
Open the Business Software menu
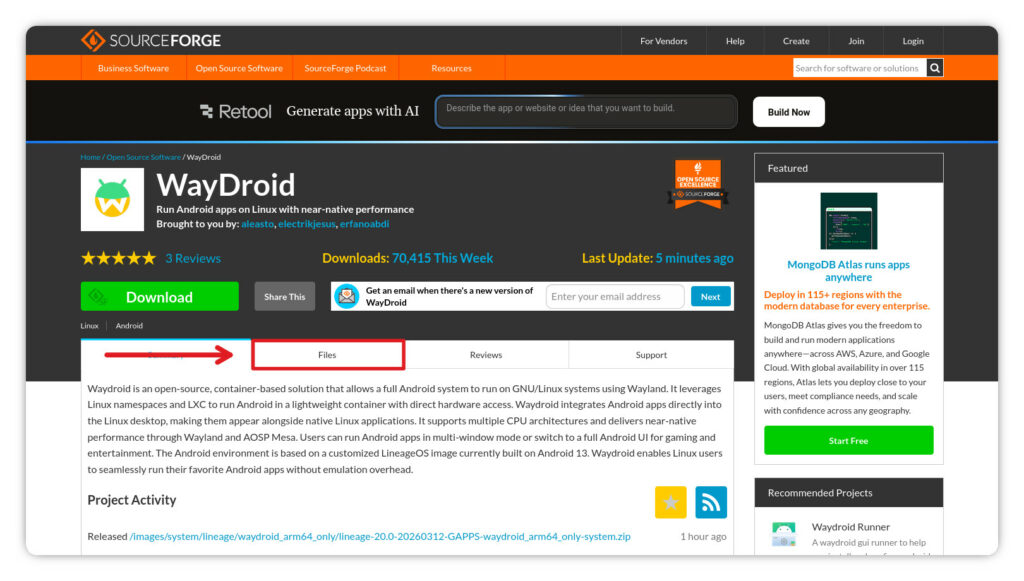point(133,68)
